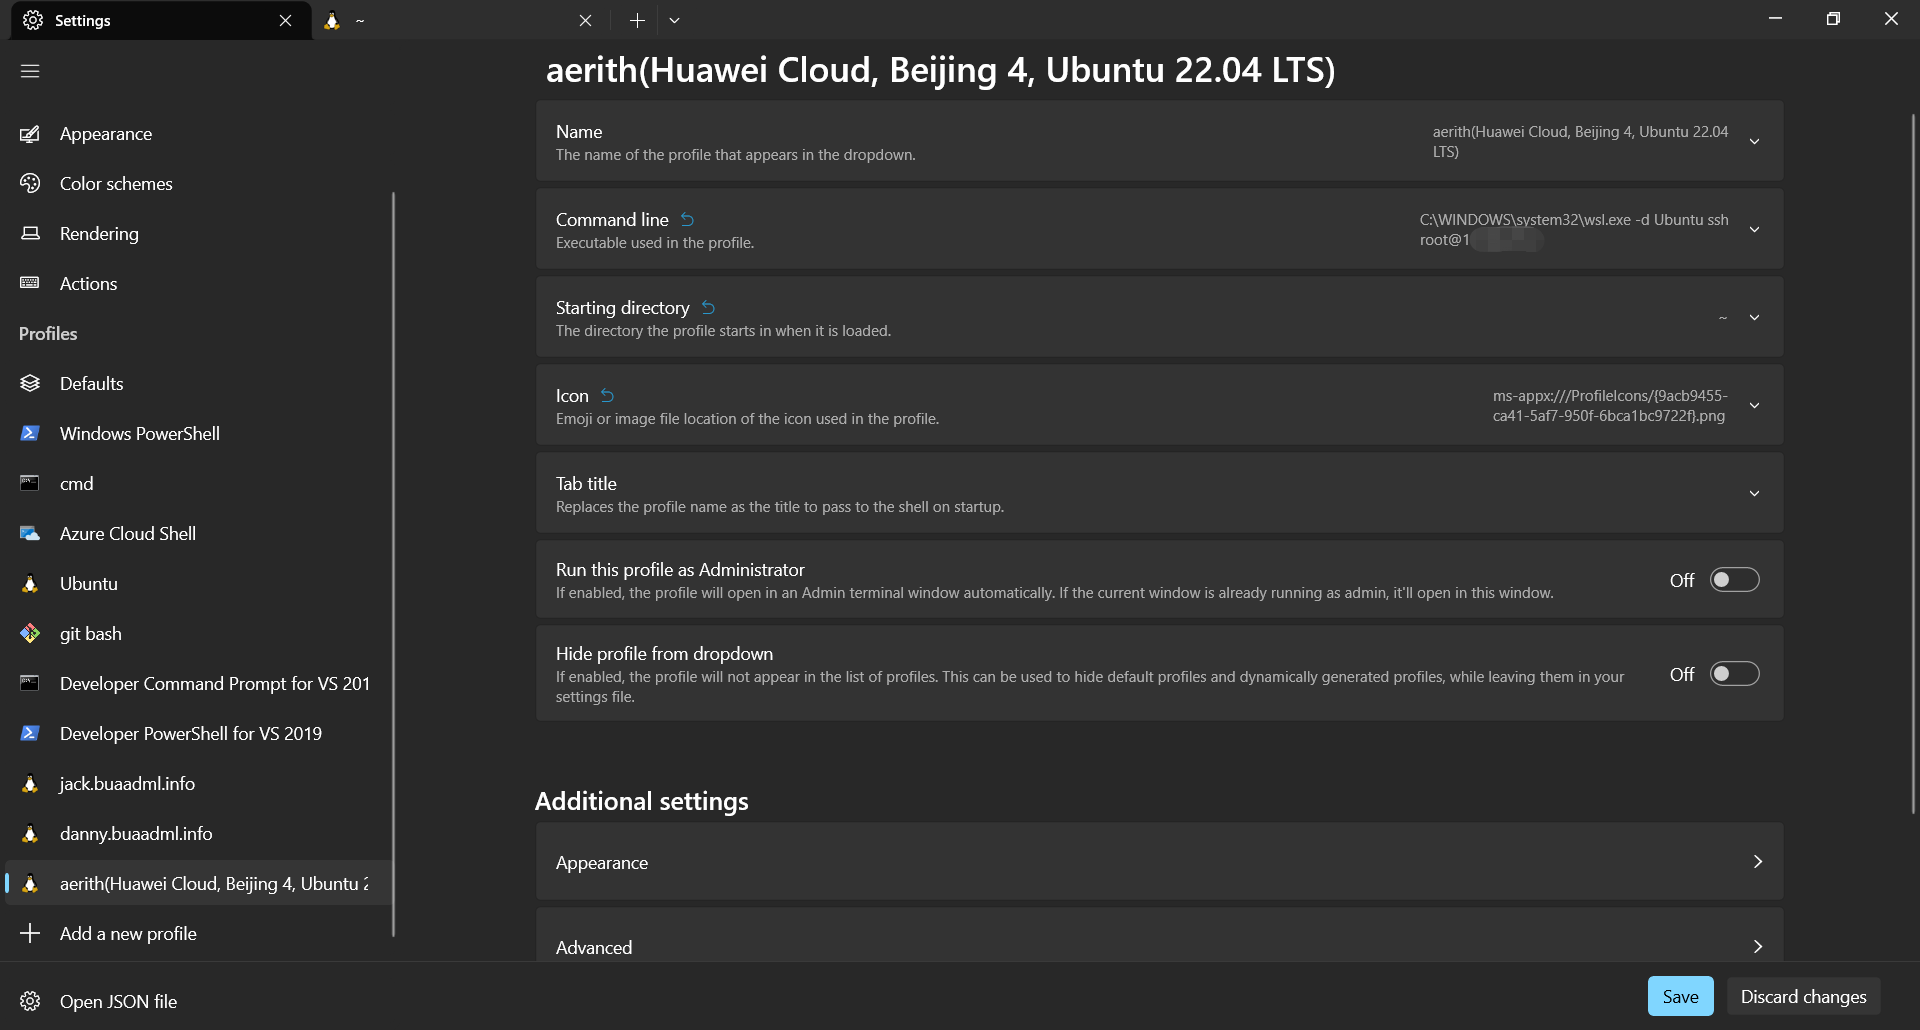Select the jack.buaadml.info profile
The image size is (1920, 1030).
(198, 784)
